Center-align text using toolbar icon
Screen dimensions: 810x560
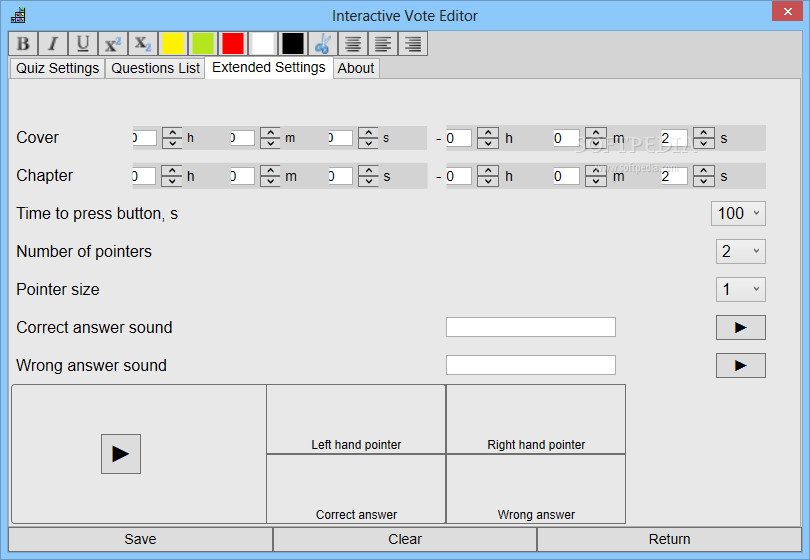pos(353,43)
